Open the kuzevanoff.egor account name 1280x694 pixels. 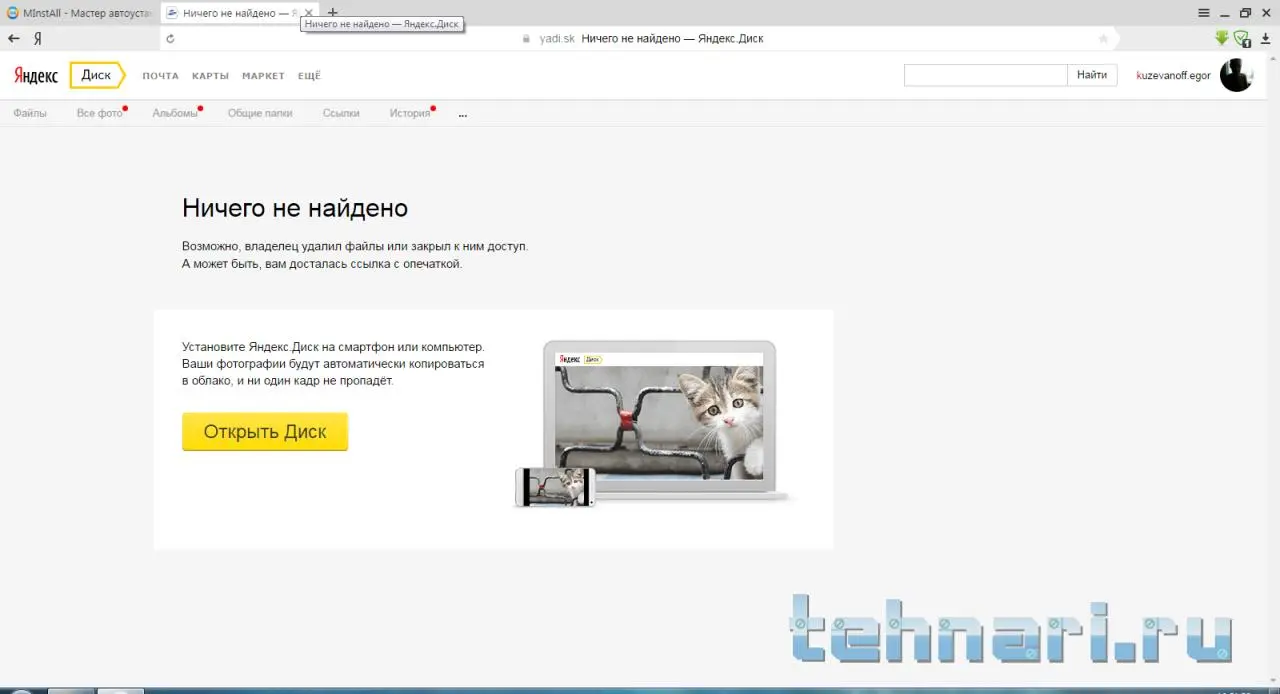(x=1173, y=76)
